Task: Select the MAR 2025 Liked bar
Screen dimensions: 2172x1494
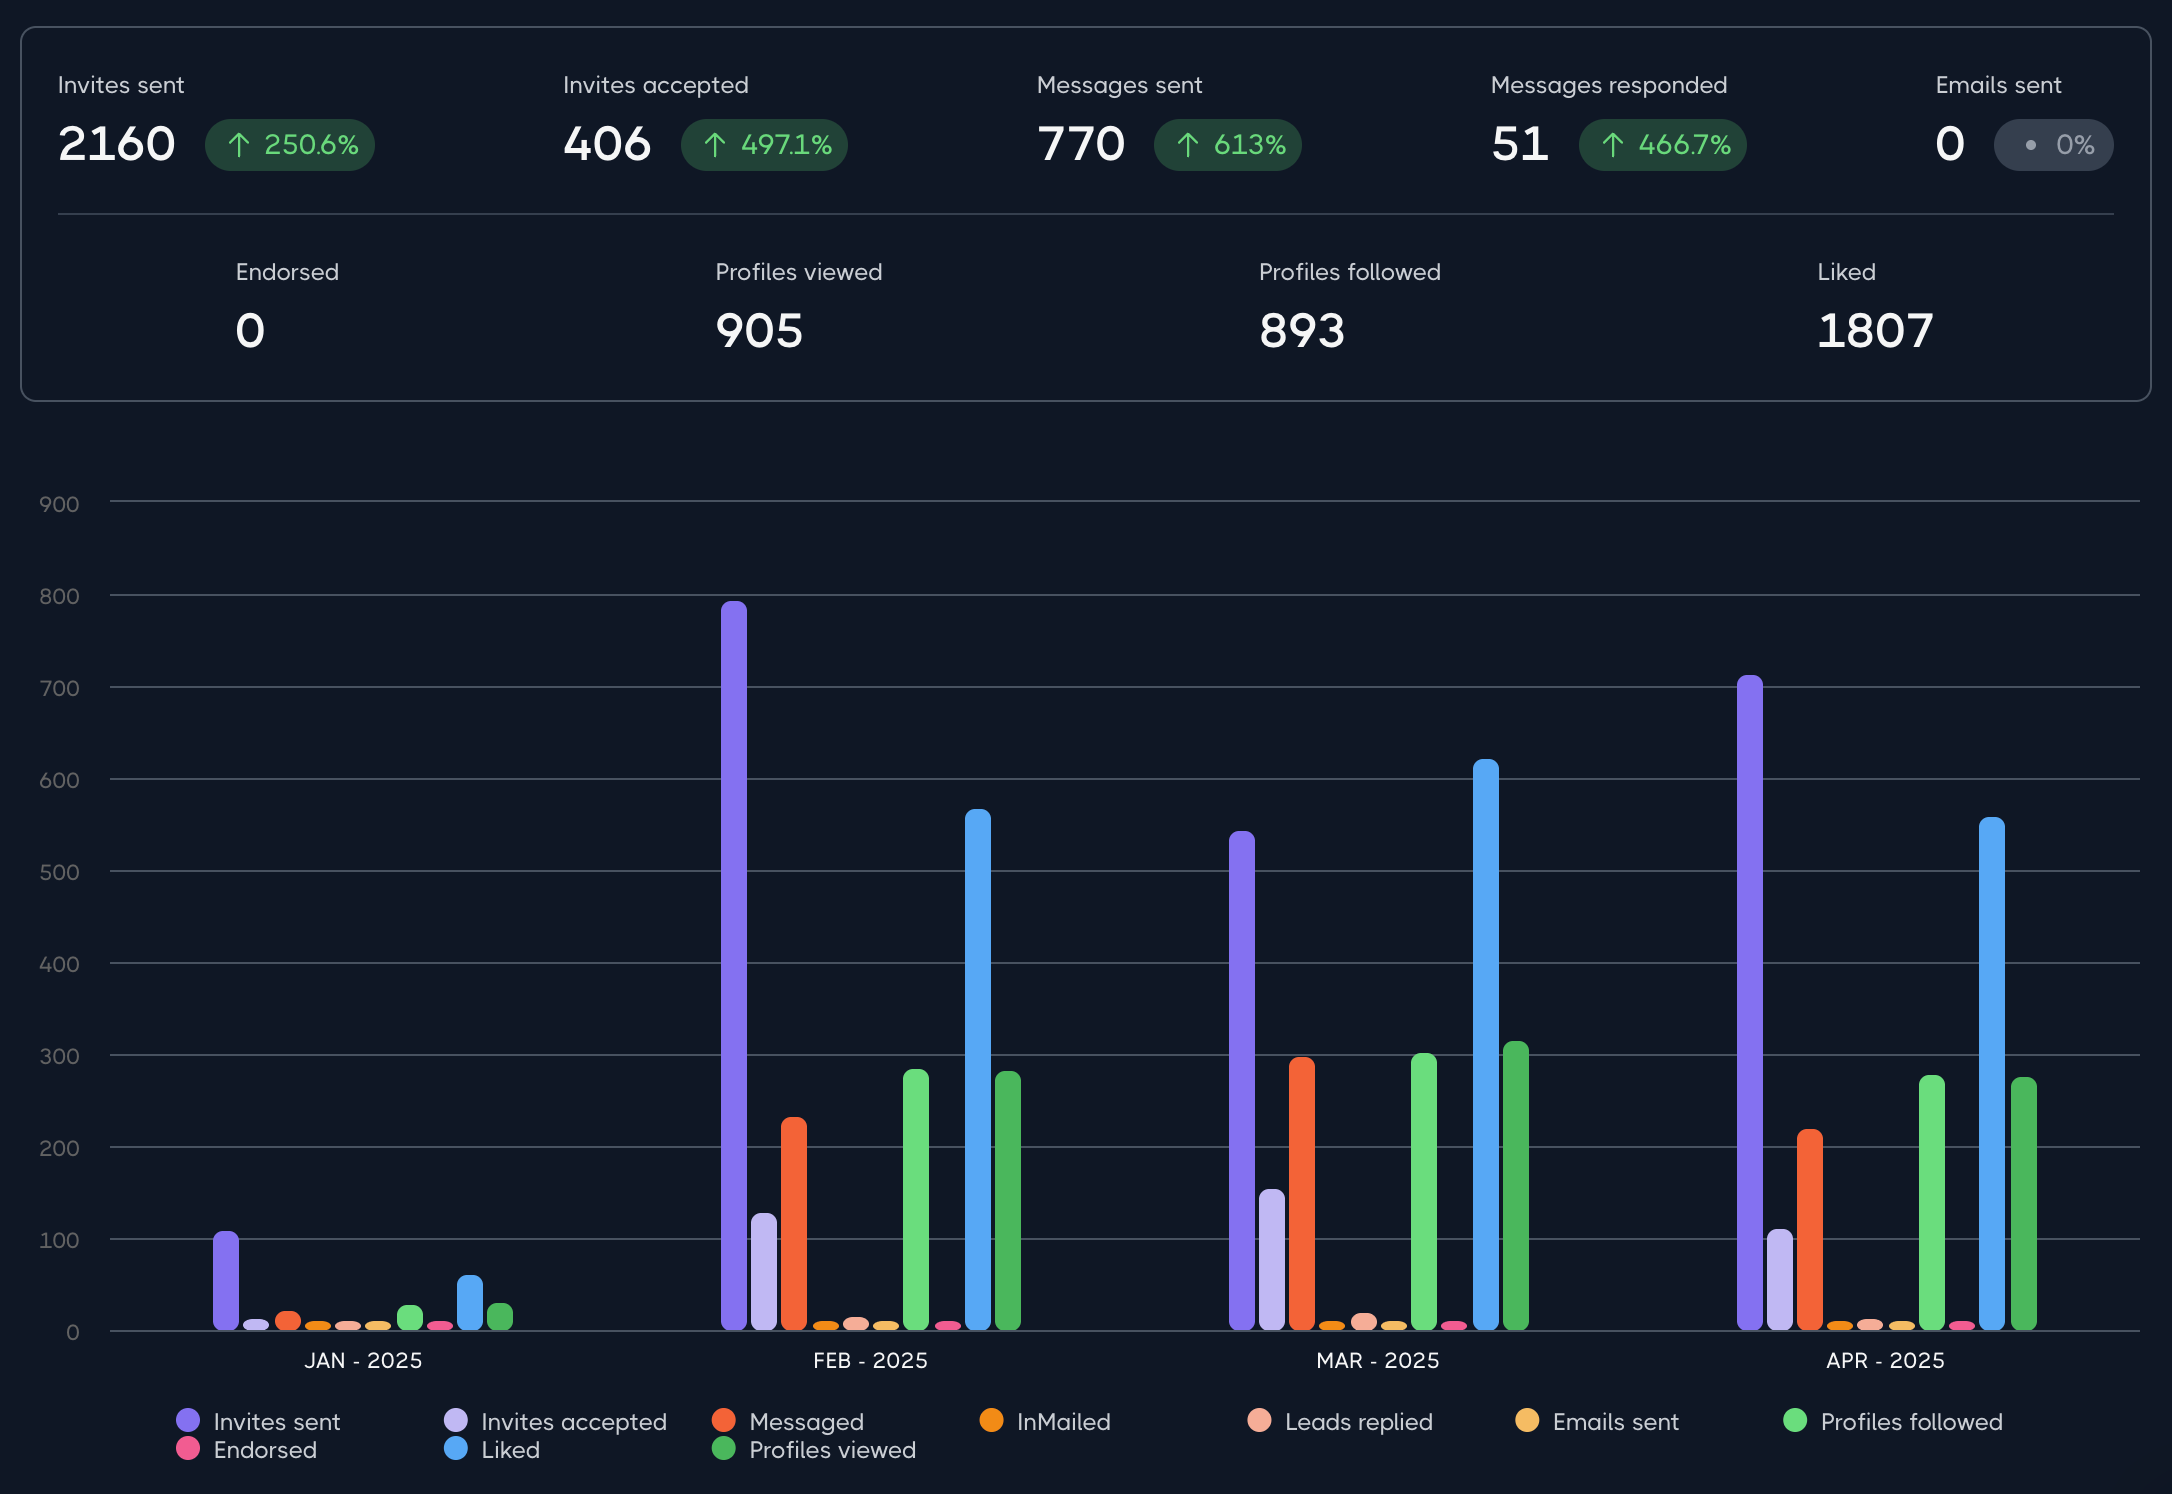Action: click(x=1486, y=1044)
